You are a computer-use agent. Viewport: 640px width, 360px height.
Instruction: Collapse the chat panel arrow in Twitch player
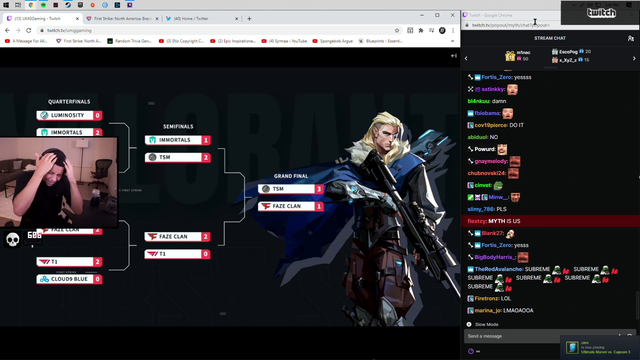pos(453,56)
